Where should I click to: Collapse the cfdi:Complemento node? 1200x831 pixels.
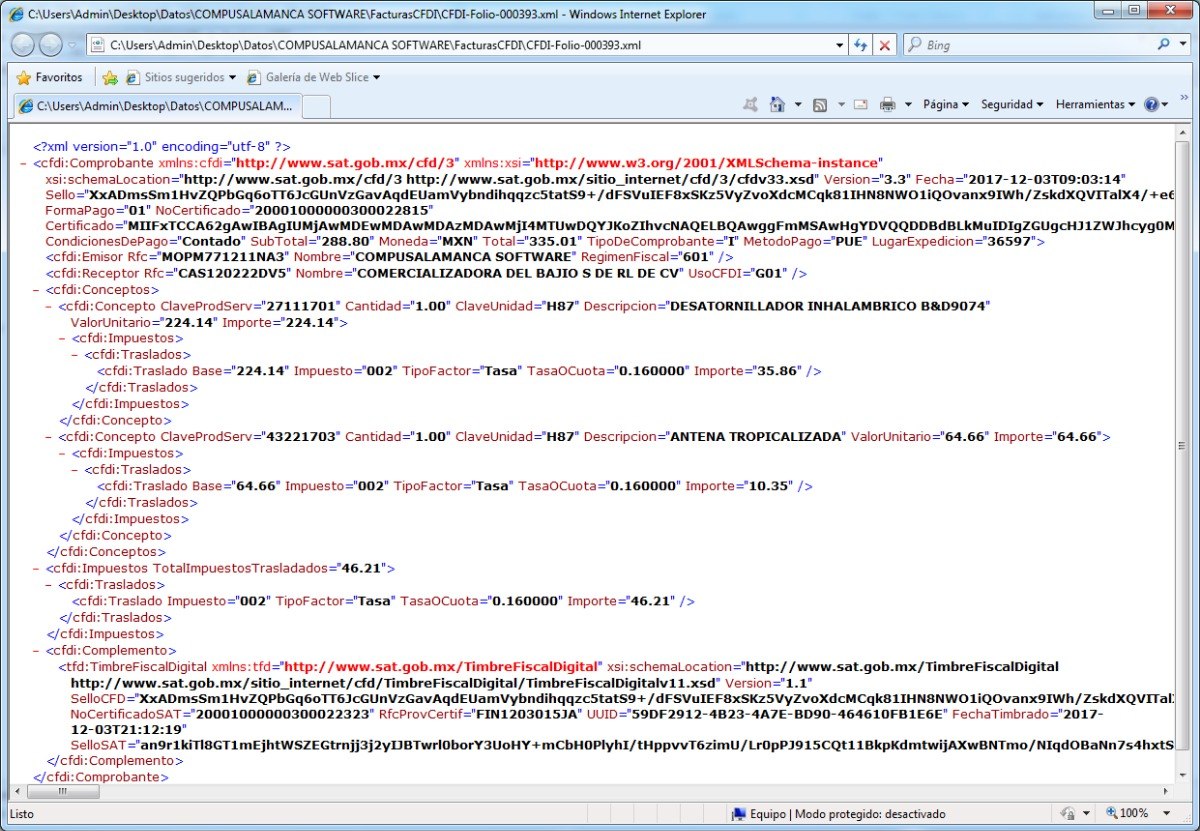point(36,650)
